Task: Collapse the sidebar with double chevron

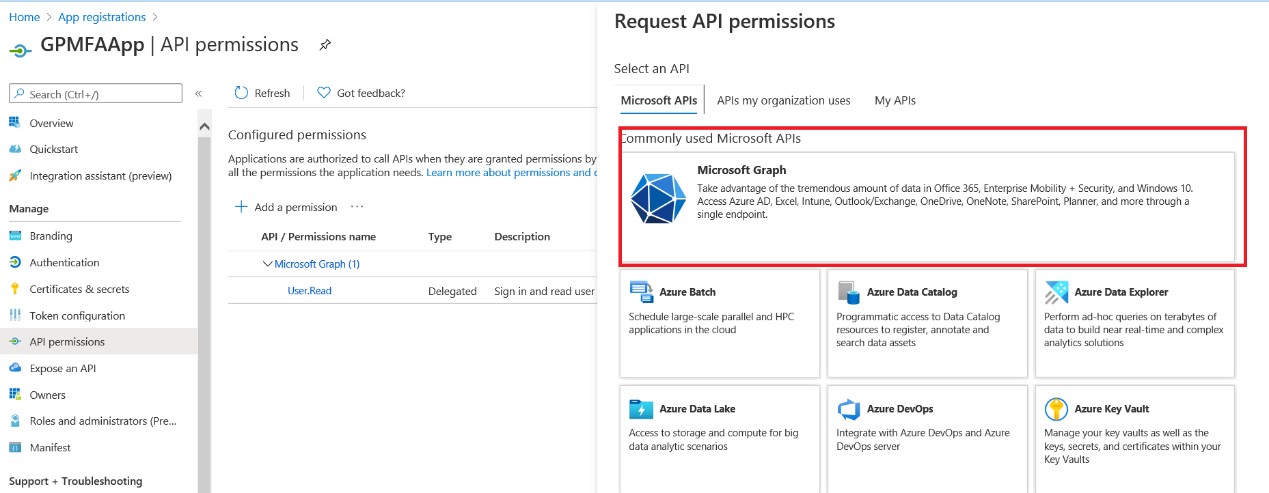Action: pos(198,94)
